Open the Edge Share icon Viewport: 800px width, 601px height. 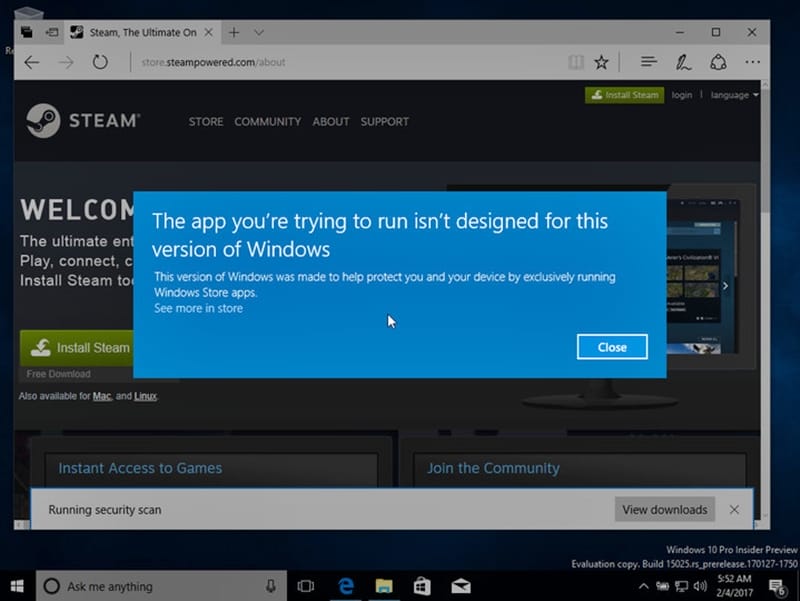[717, 62]
